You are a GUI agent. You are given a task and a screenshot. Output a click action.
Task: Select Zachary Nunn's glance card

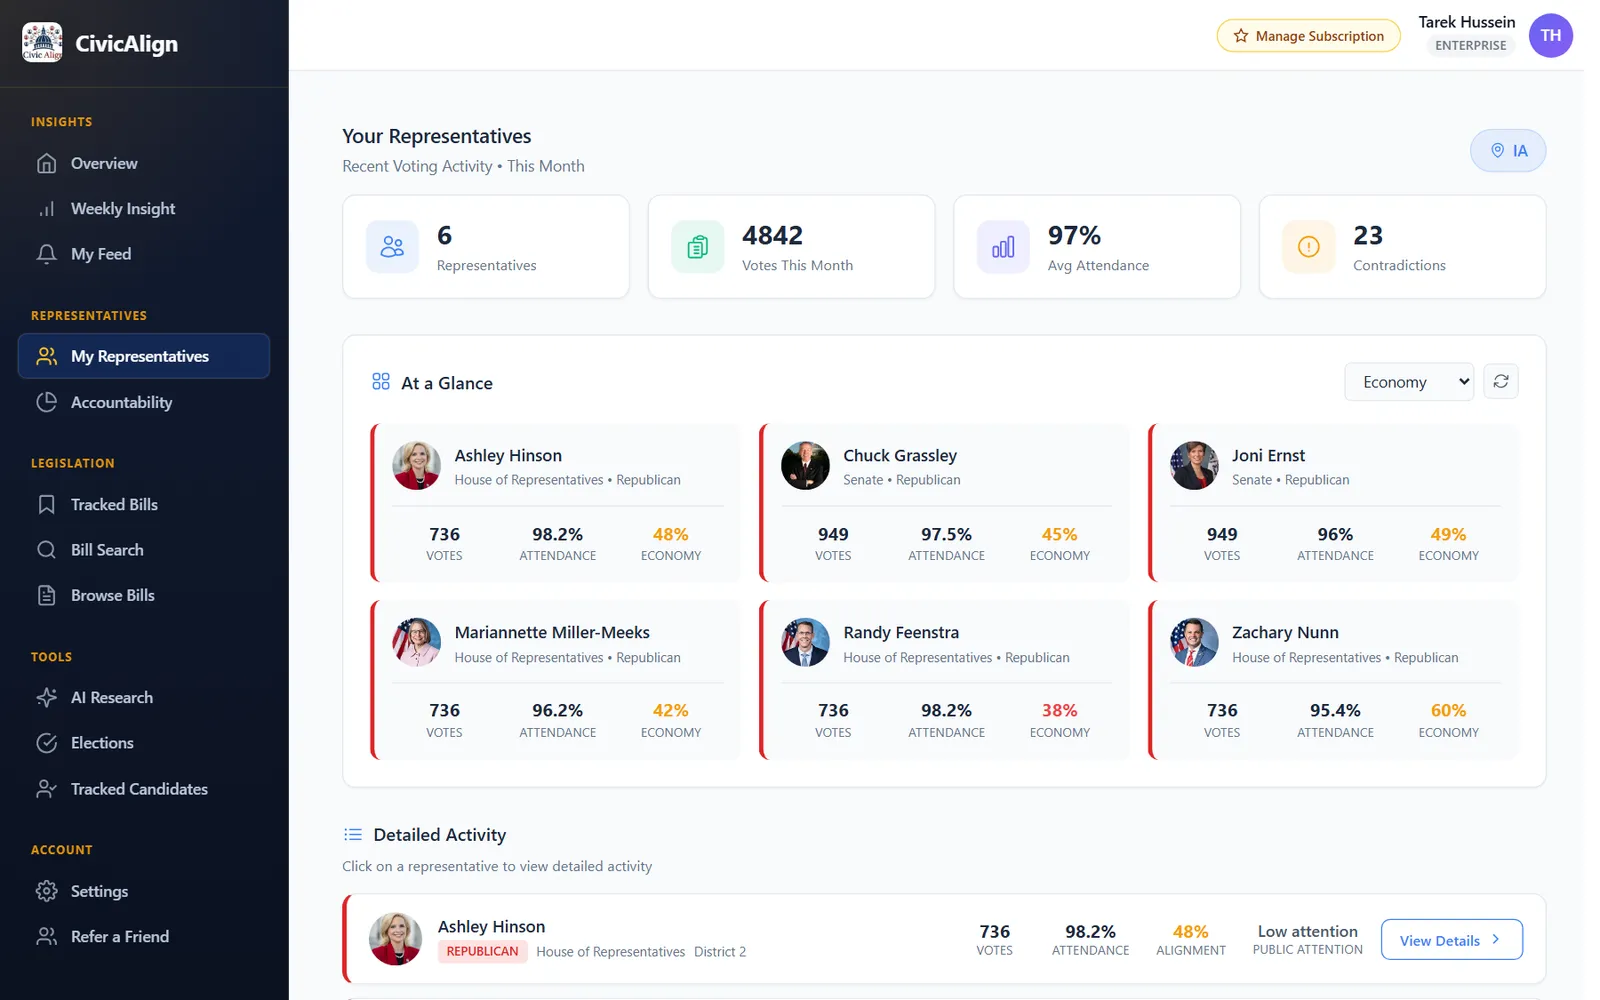[x=1333, y=680]
